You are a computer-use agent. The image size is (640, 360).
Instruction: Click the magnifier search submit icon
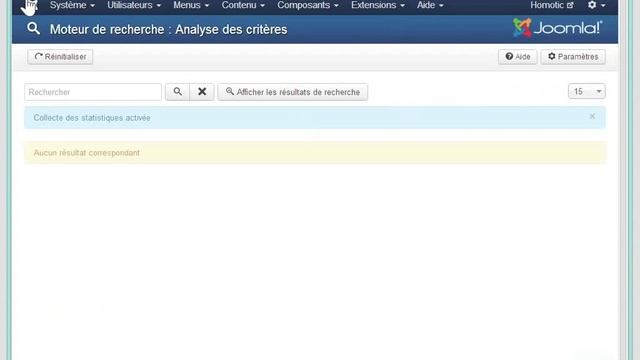click(x=178, y=92)
